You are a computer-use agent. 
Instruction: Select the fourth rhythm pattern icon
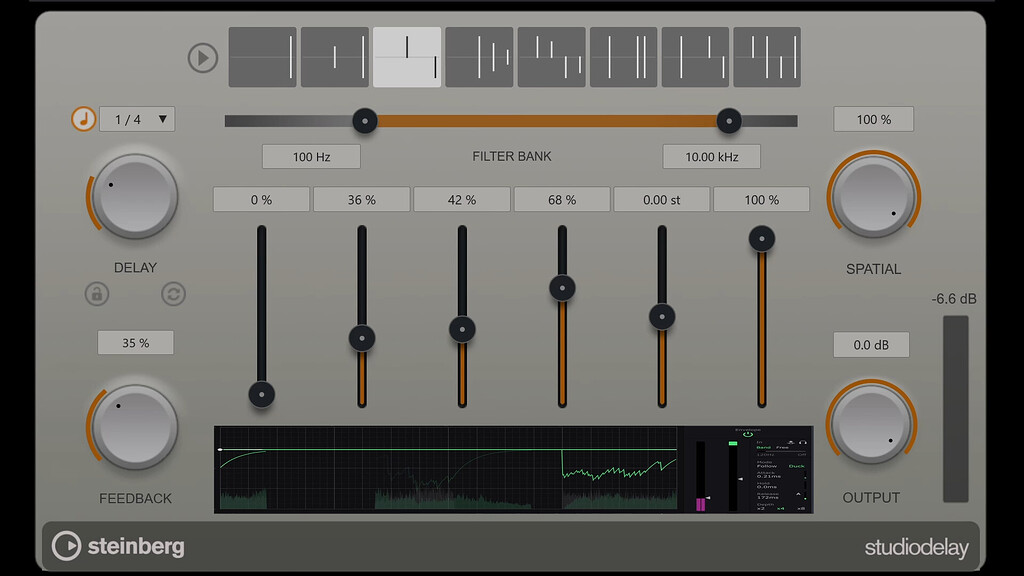pos(478,58)
